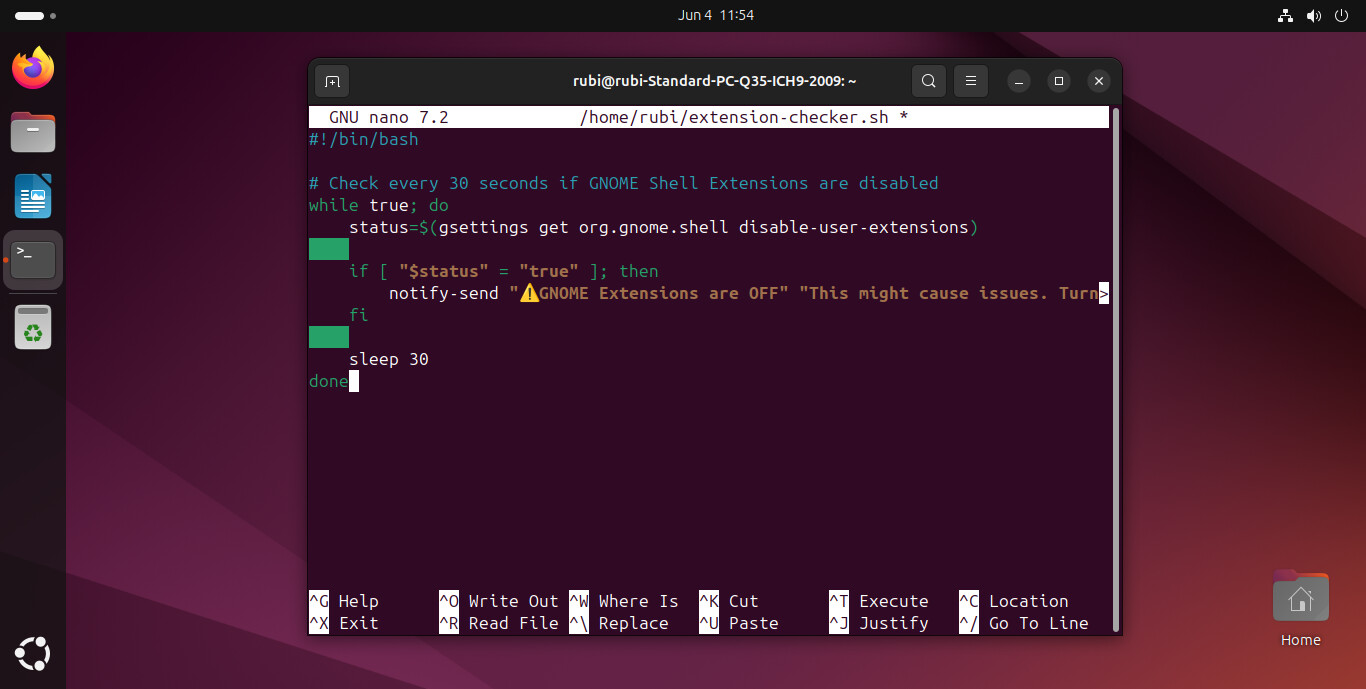Place cursor on the sleep 30 line

click(389, 359)
